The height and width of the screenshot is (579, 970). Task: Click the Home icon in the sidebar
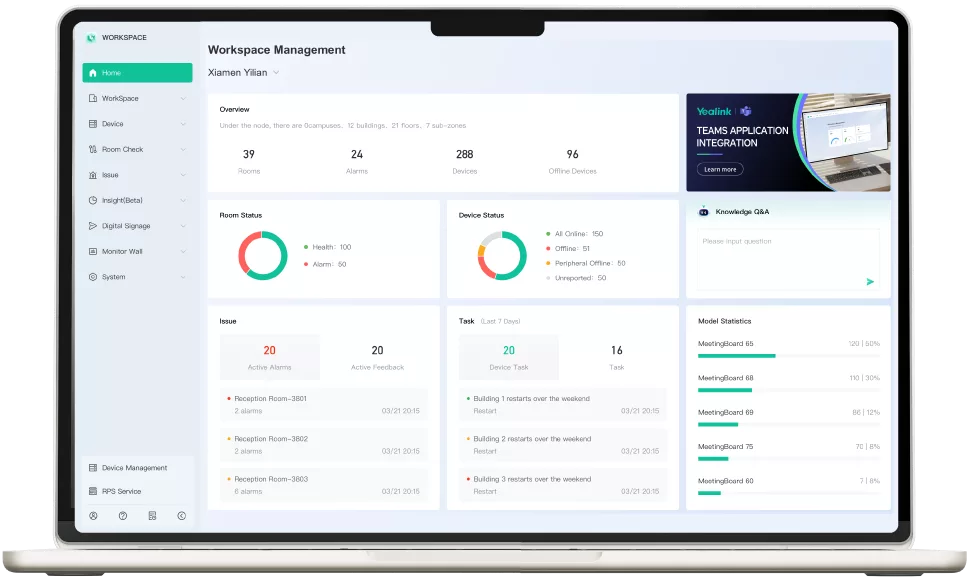click(x=93, y=73)
